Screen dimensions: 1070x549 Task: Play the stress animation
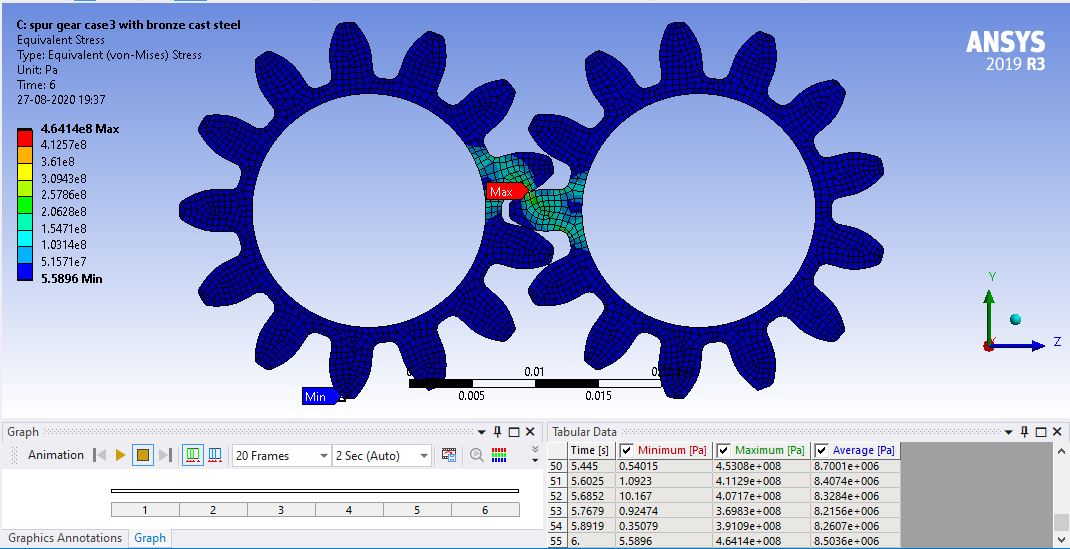click(121, 456)
